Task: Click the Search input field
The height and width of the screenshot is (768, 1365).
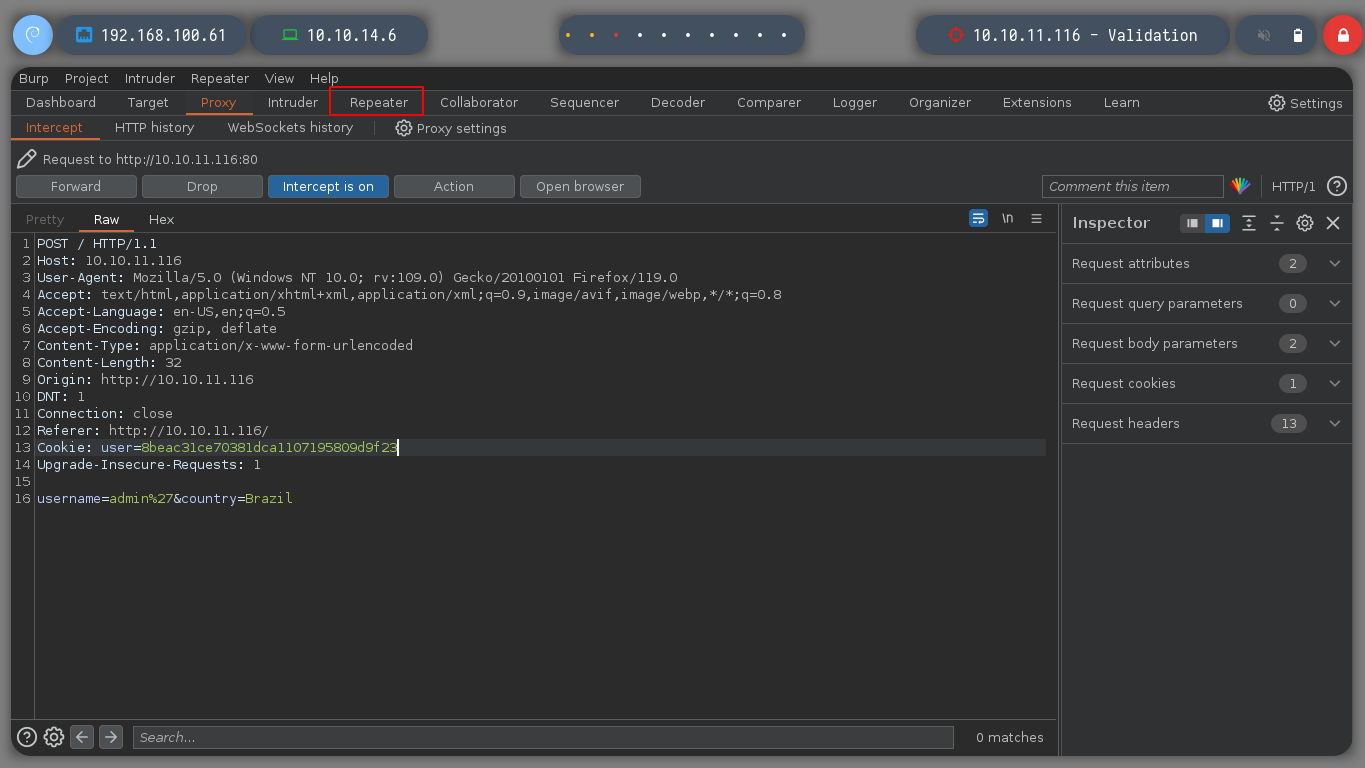Action: pos(543,737)
